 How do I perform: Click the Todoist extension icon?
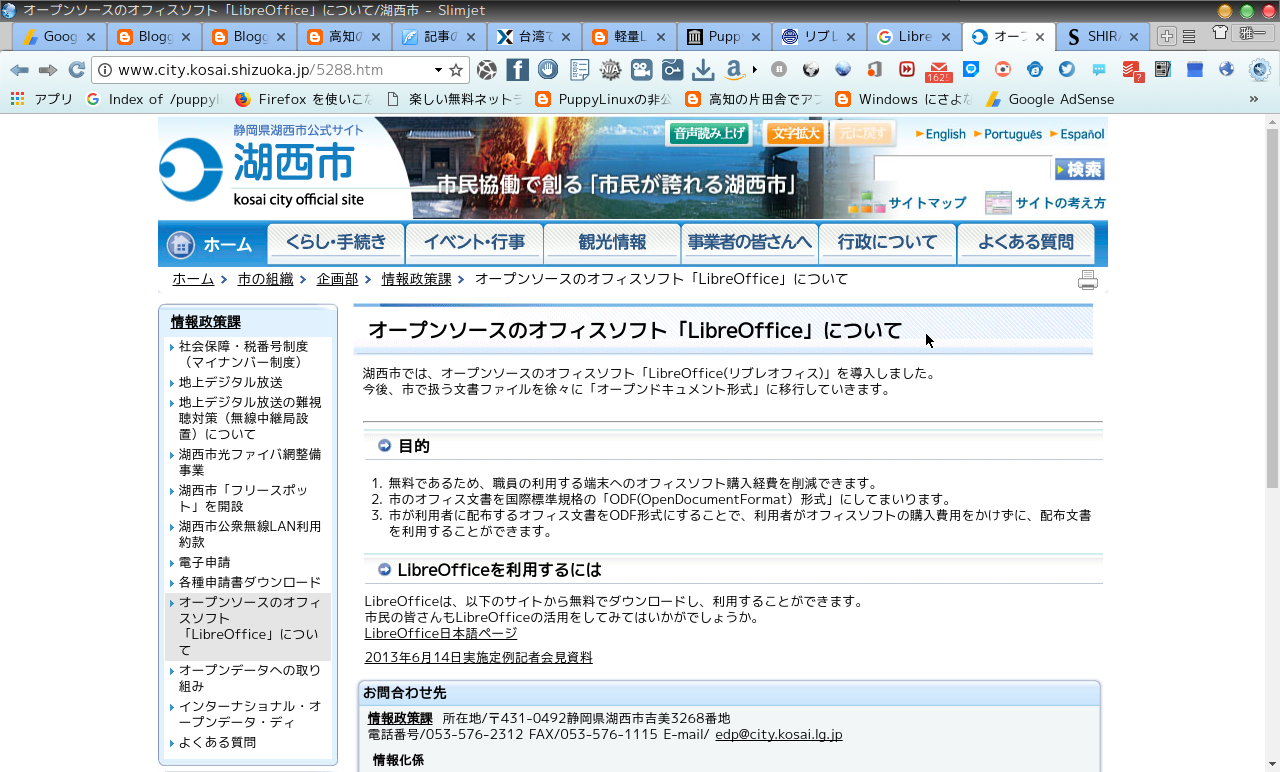coord(1131,70)
